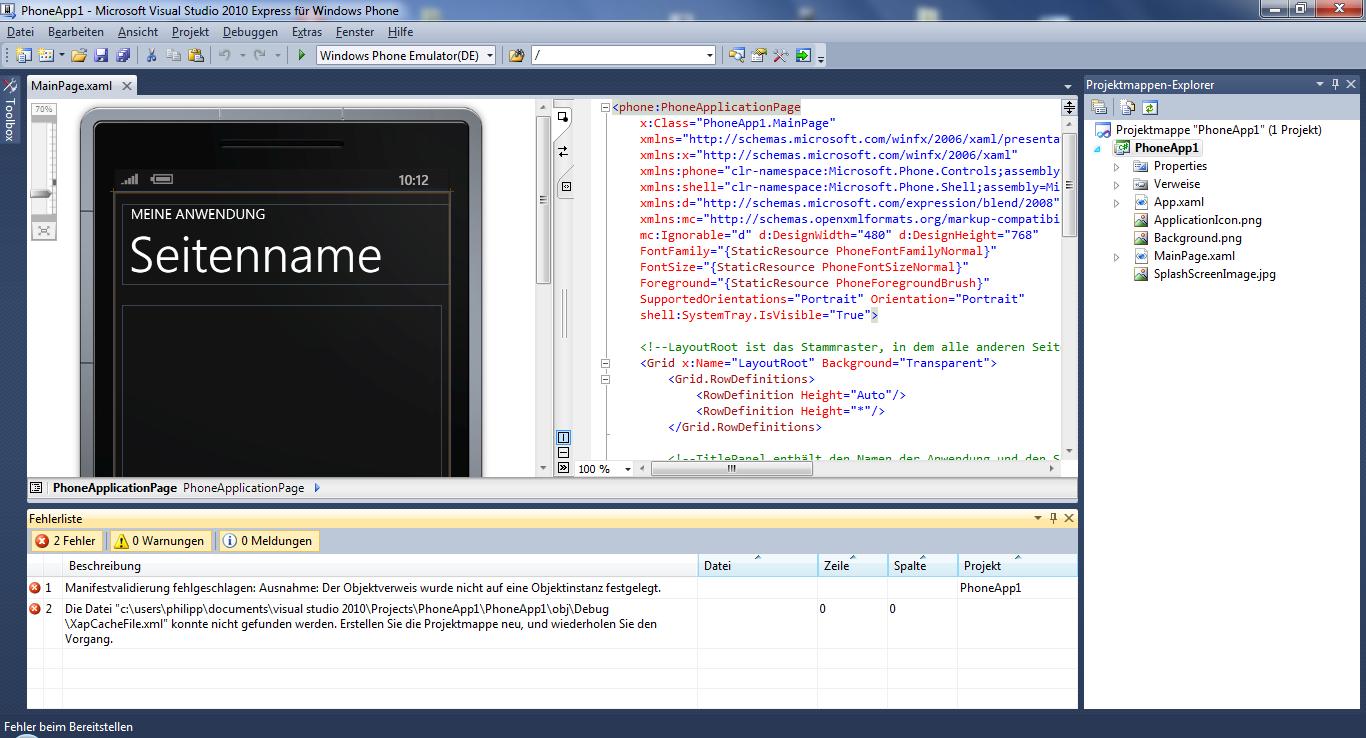Image resolution: width=1366 pixels, height=738 pixels.
Task: Click the New Project toolbar icon
Action: point(23,56)
